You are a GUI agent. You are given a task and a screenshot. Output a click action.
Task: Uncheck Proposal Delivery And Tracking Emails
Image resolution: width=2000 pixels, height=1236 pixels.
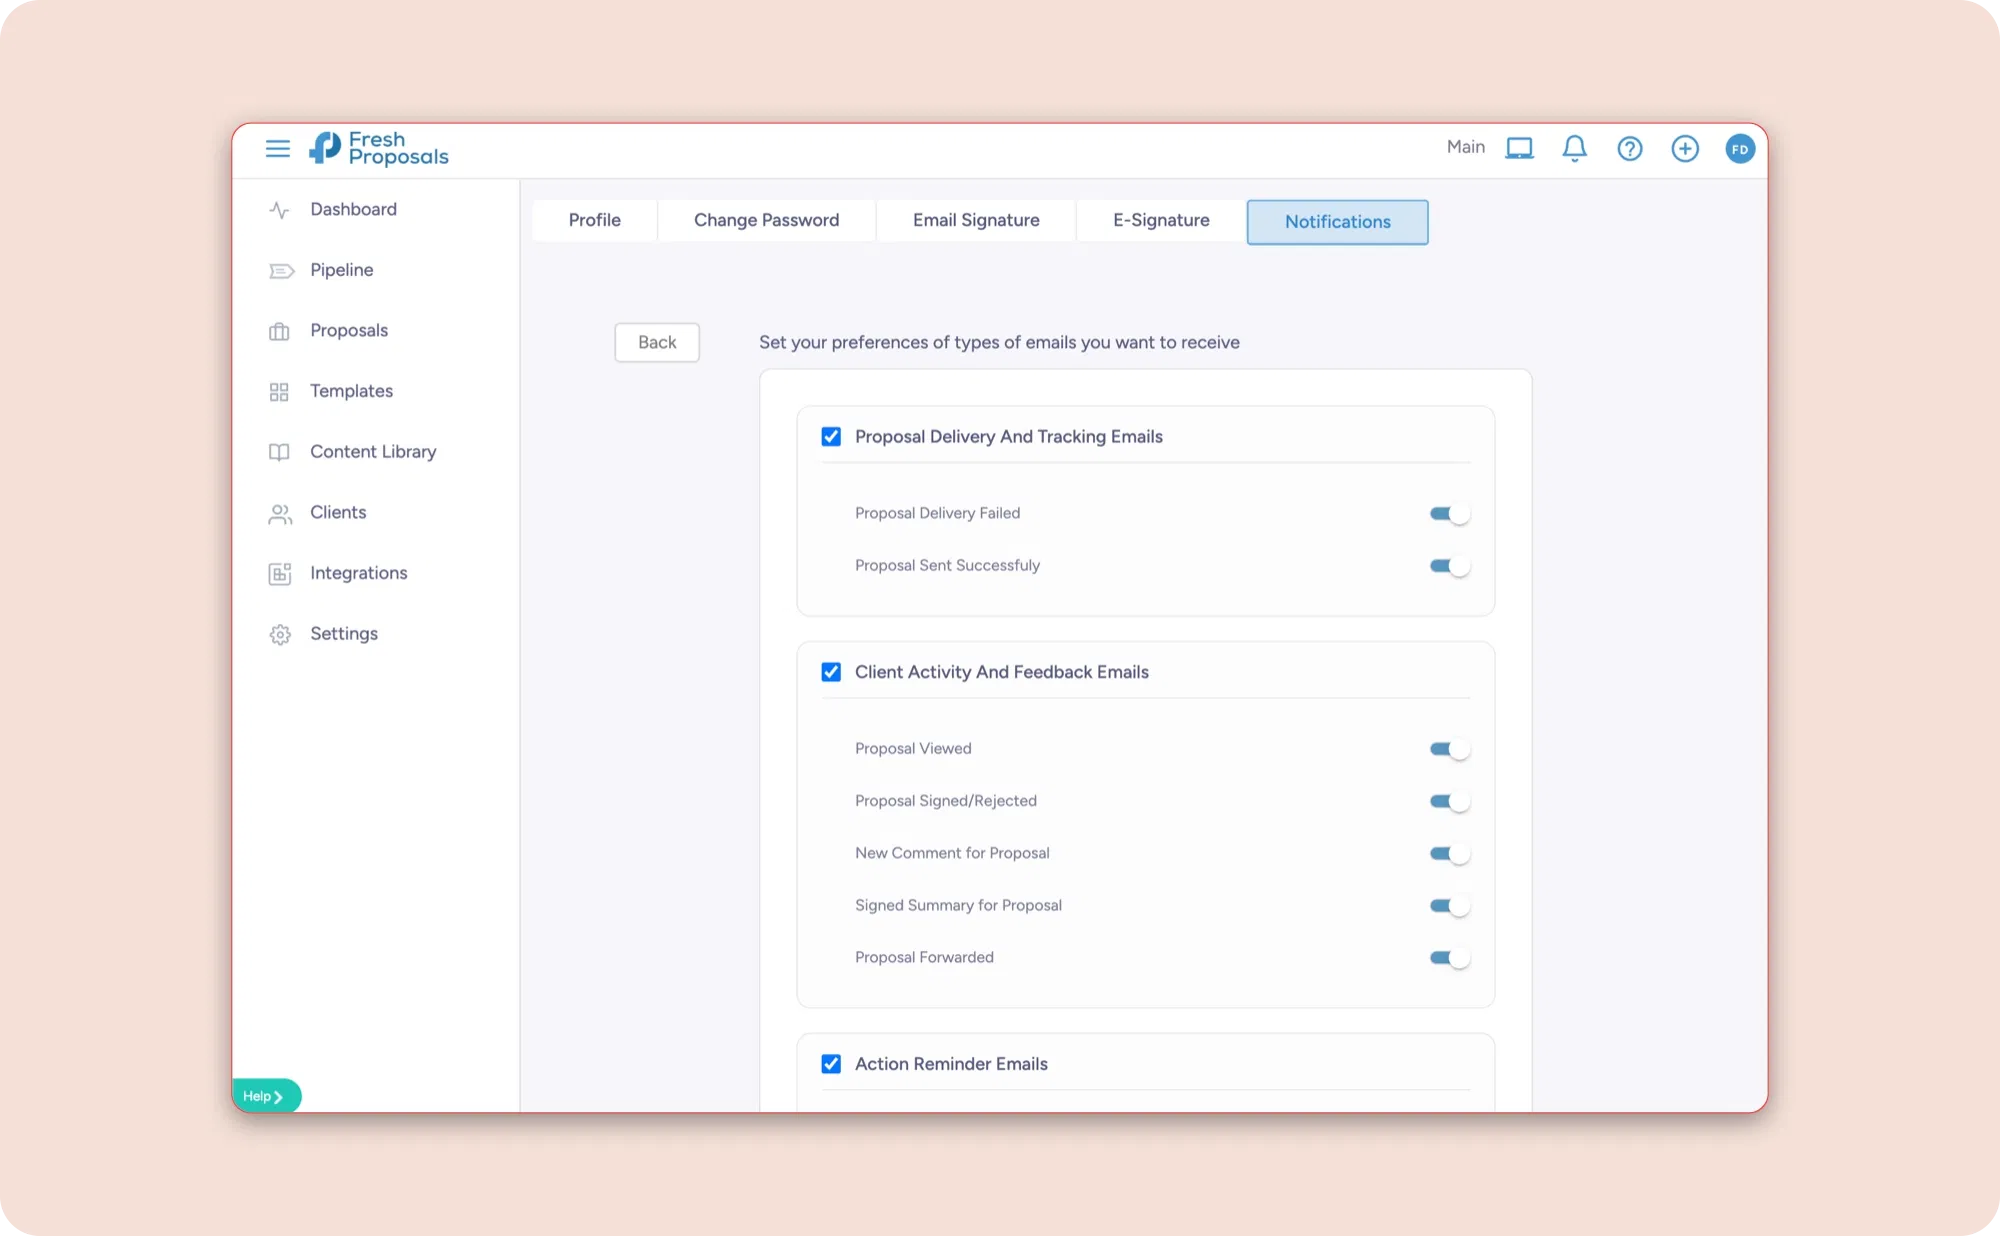click(831, 437)
